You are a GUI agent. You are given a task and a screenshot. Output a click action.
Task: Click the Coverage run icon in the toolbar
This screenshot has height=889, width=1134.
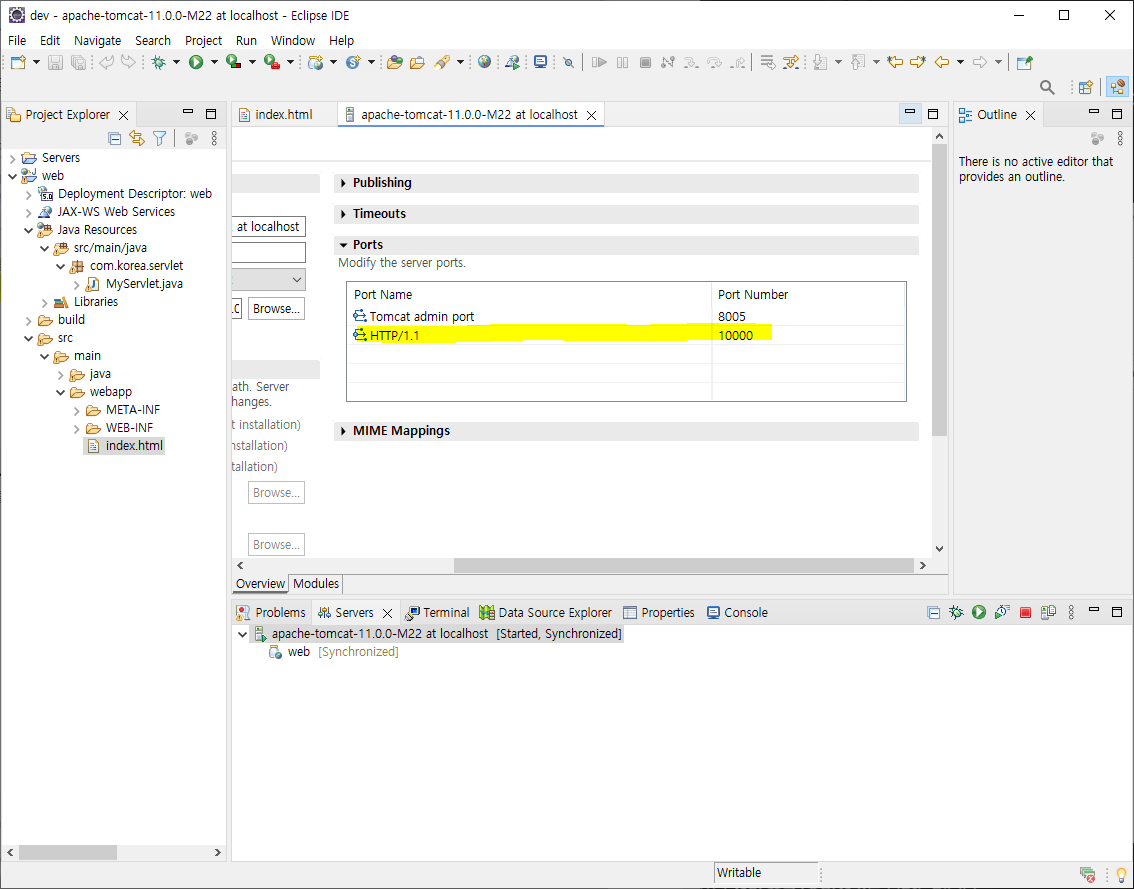(234, 62)
